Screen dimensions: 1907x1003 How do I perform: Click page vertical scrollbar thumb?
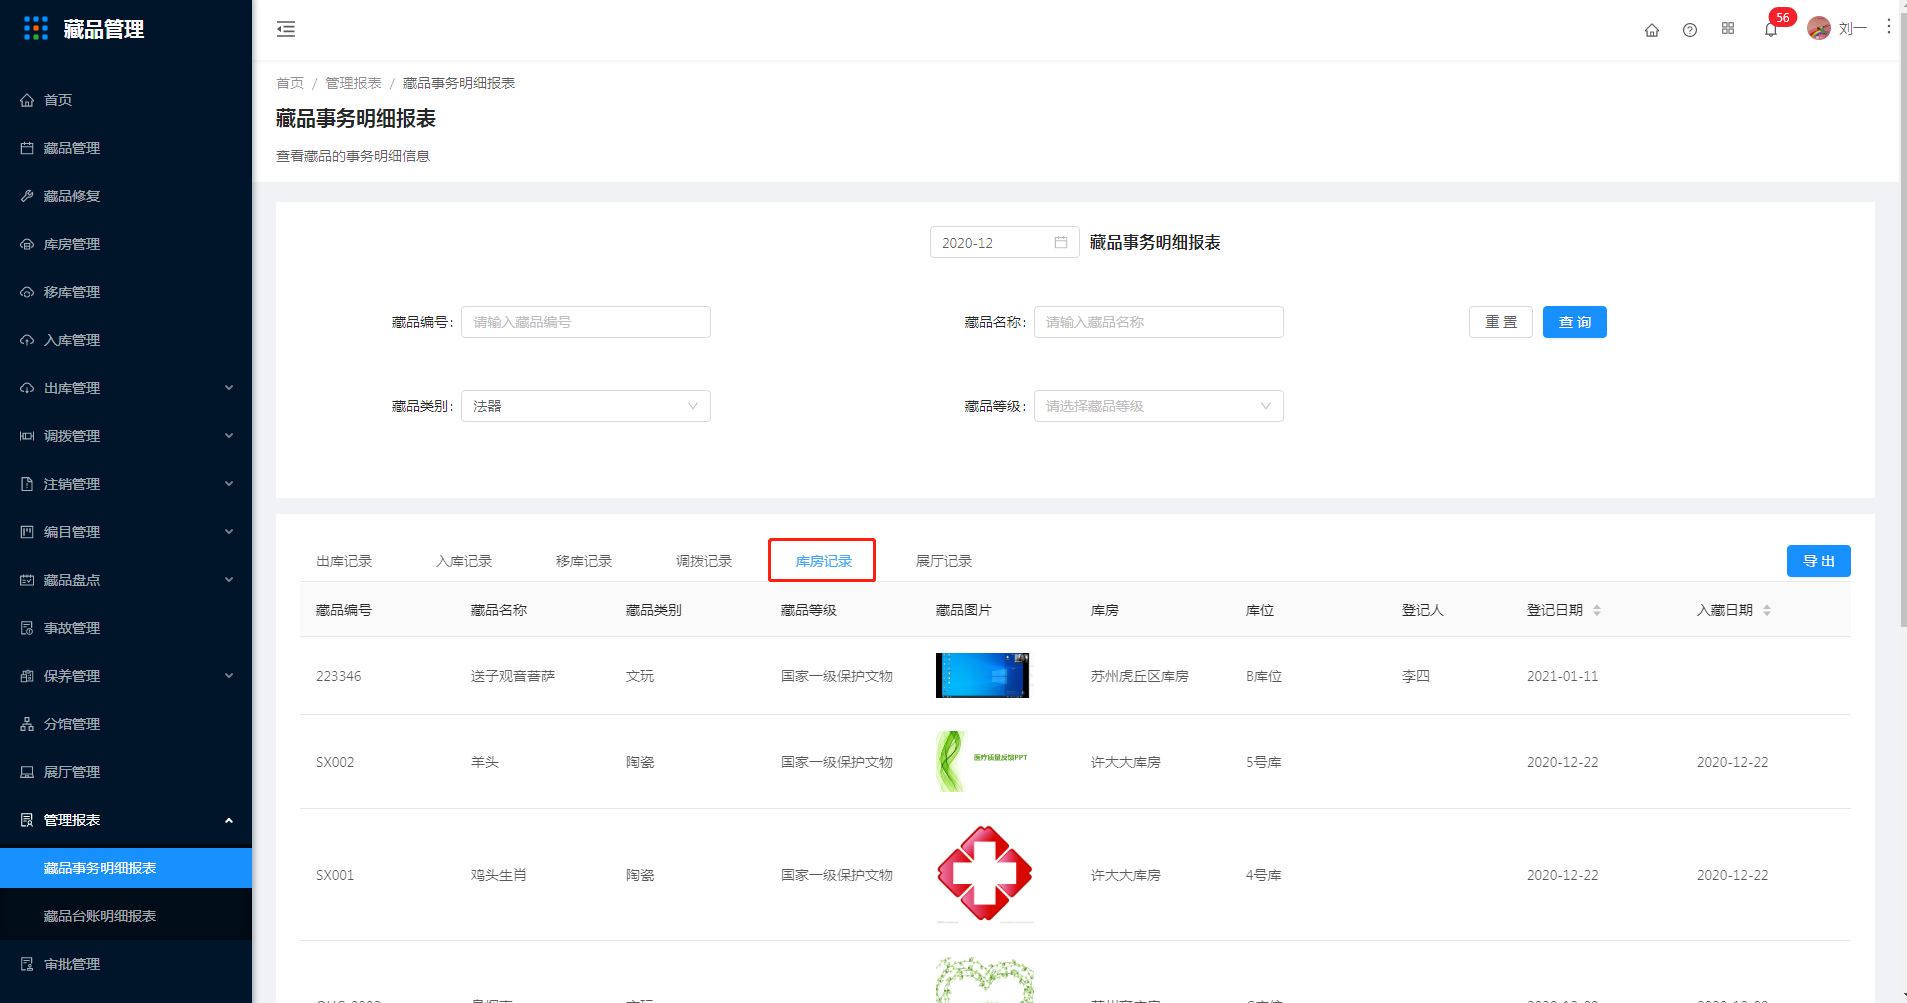1902,320
